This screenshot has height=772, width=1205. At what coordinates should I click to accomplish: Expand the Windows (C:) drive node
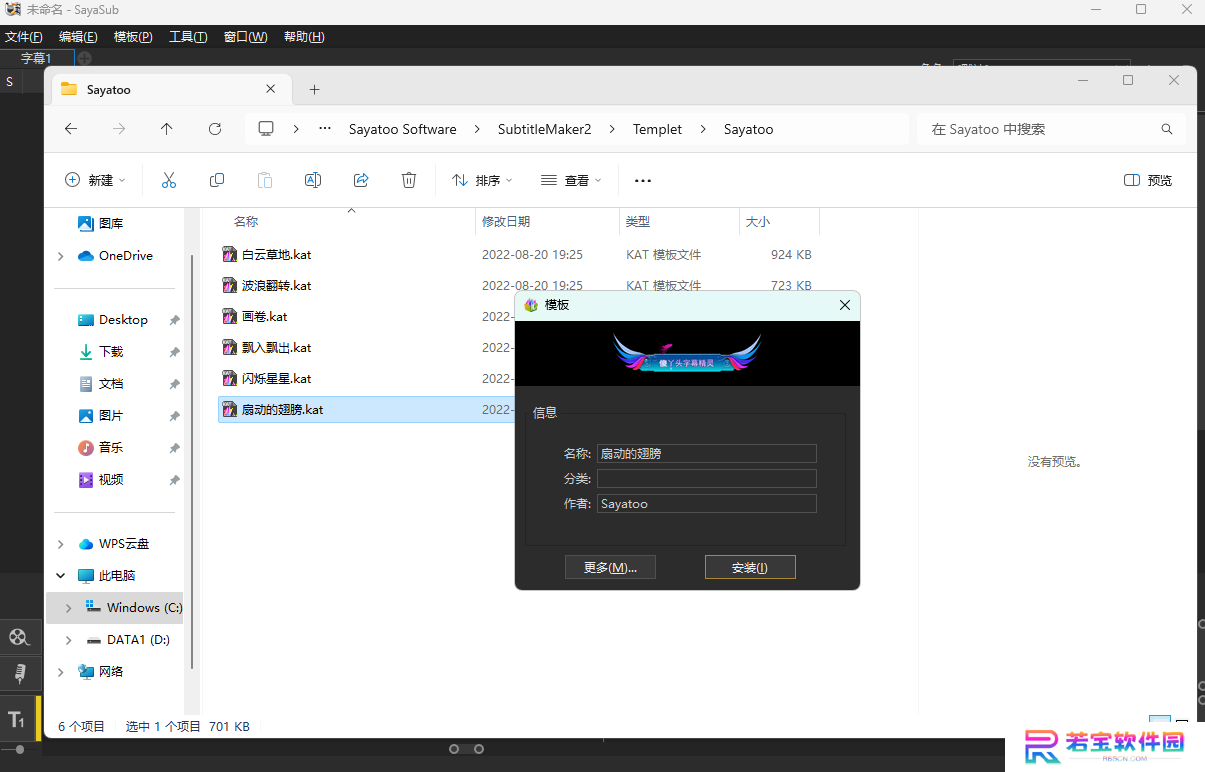[69, 608]
